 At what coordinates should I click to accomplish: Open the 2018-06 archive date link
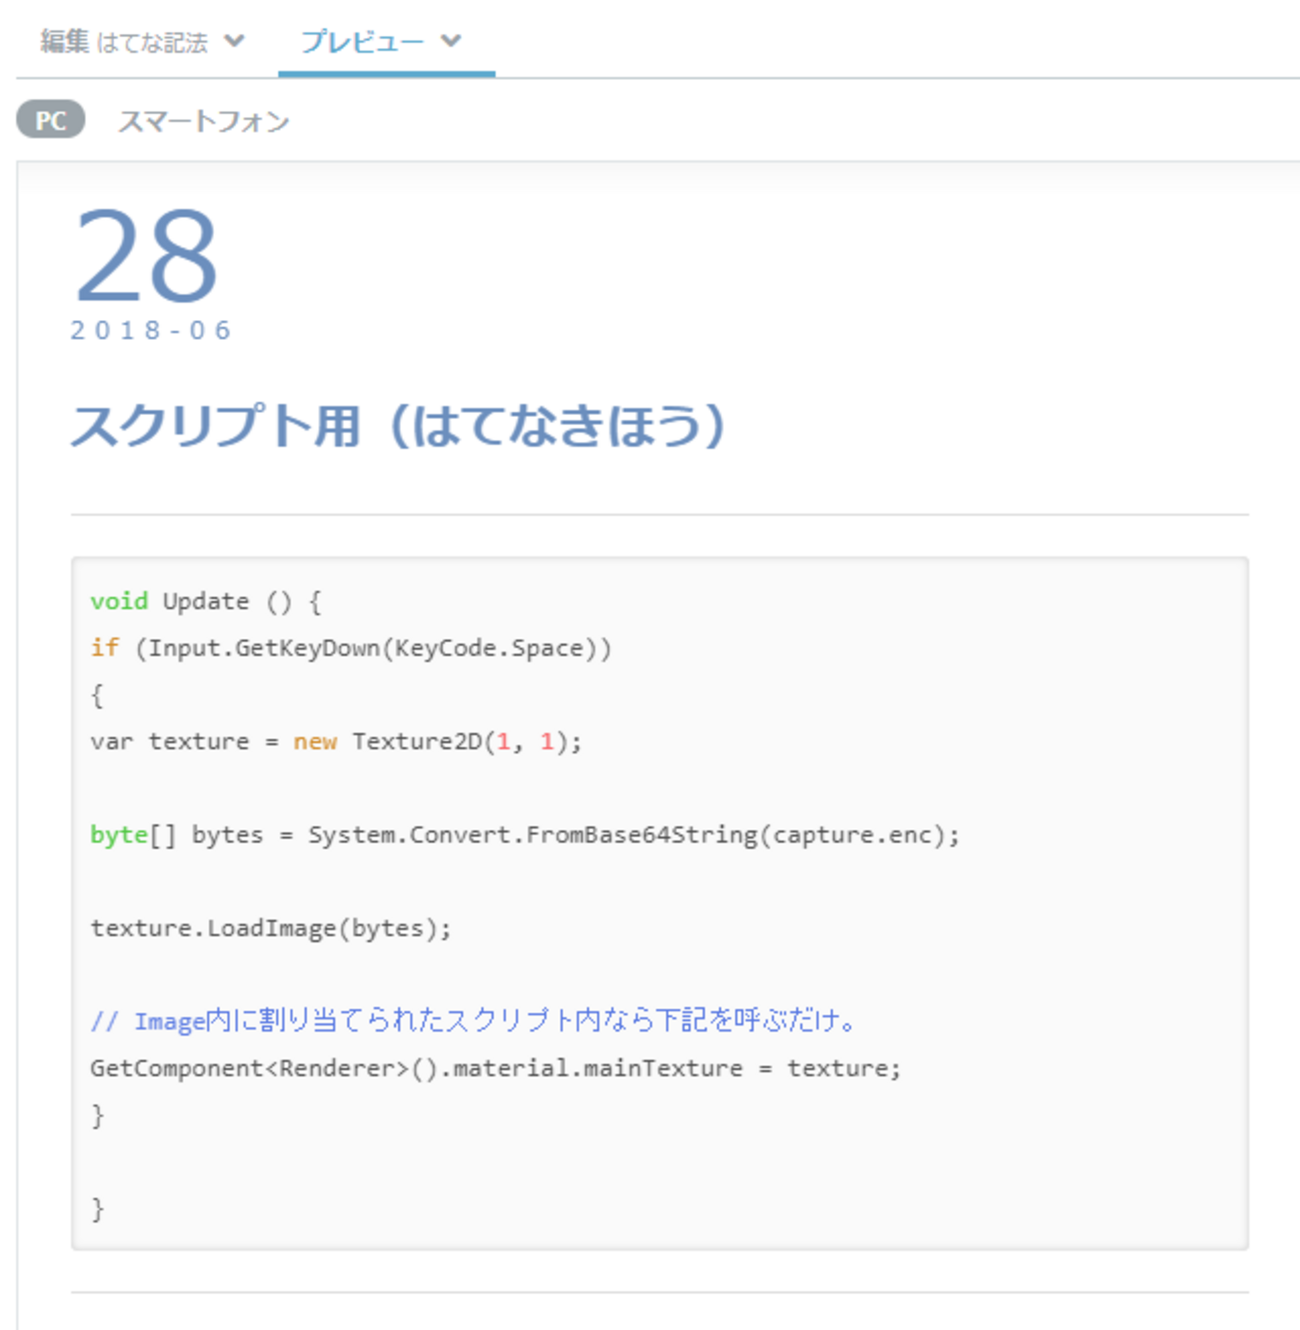[x=151, y=330]
